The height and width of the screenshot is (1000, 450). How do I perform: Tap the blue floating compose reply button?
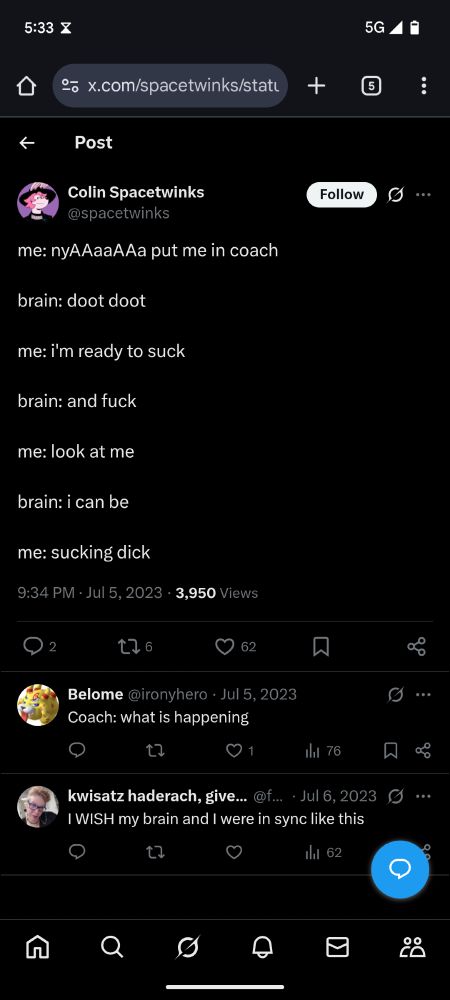coord(400,869)
